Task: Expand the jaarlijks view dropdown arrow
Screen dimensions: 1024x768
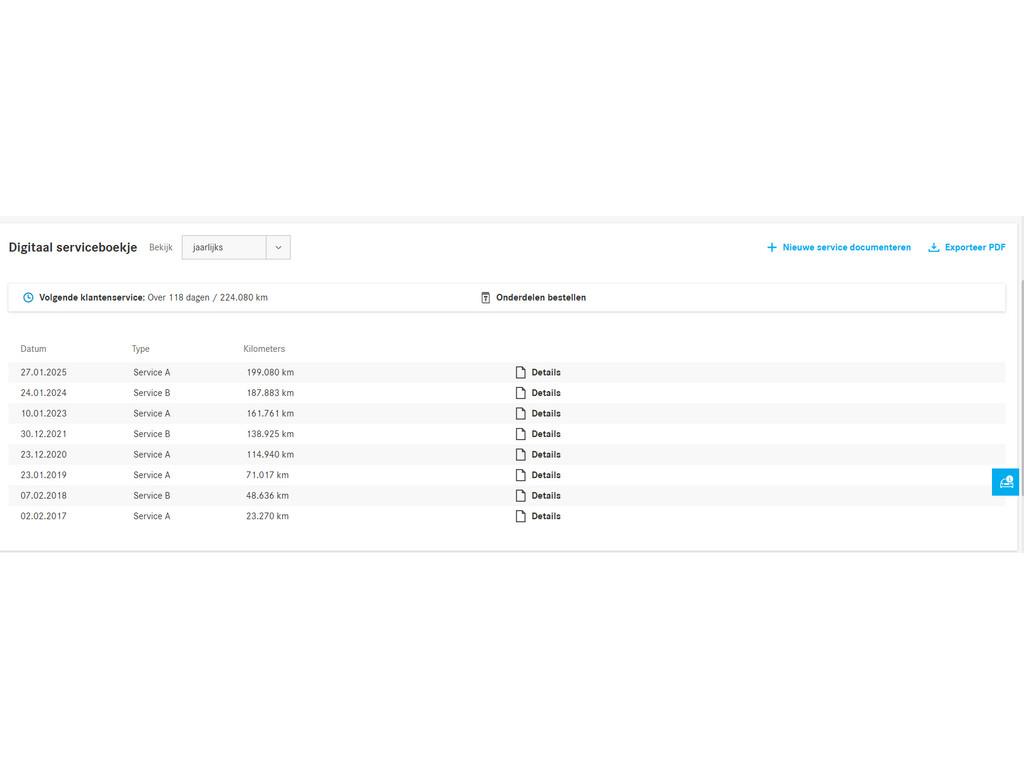Action: (278, 248)
